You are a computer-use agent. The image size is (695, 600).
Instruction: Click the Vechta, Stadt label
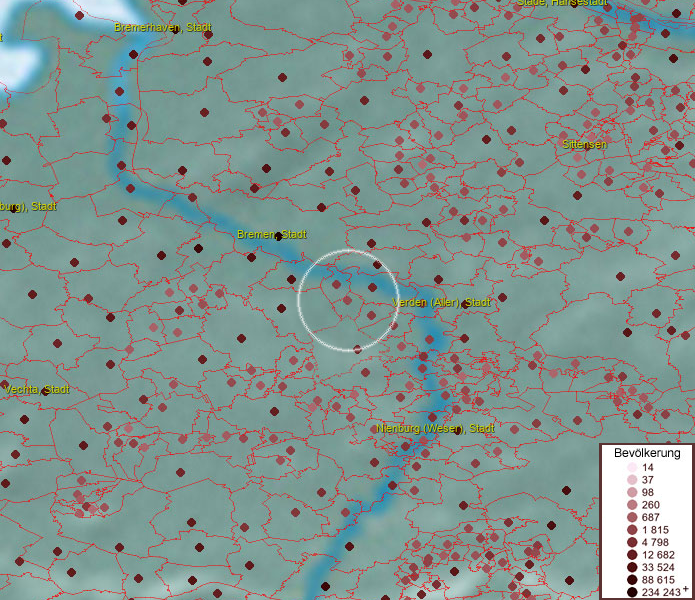37,390
